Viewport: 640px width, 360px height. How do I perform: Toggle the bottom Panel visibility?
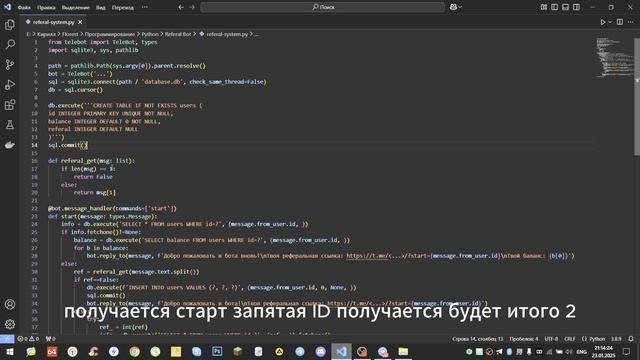(565, 7)
